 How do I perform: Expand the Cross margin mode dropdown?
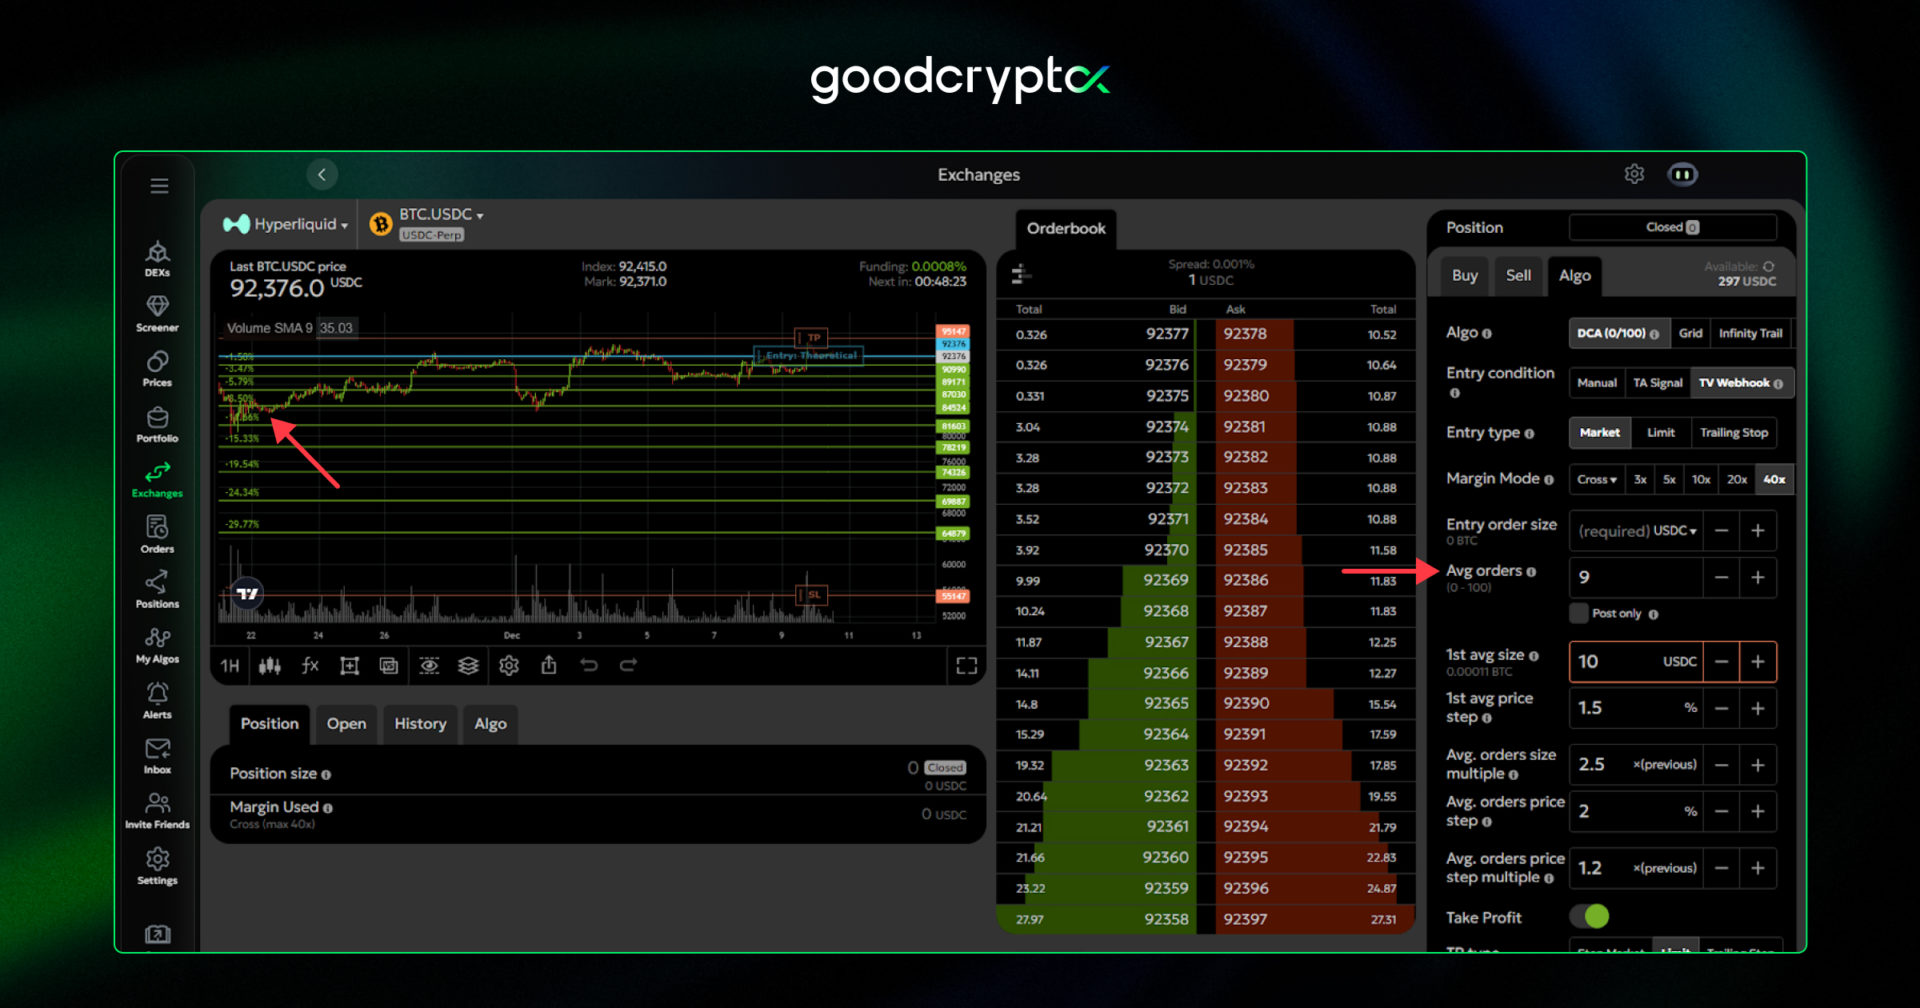click(1596, 479)
